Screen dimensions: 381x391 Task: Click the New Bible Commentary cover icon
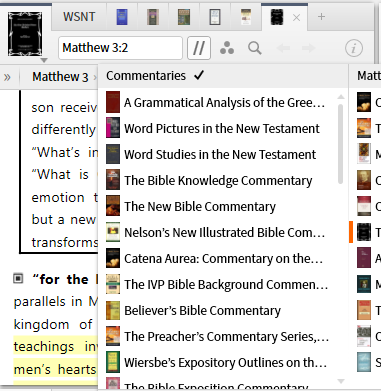point(113,206)
